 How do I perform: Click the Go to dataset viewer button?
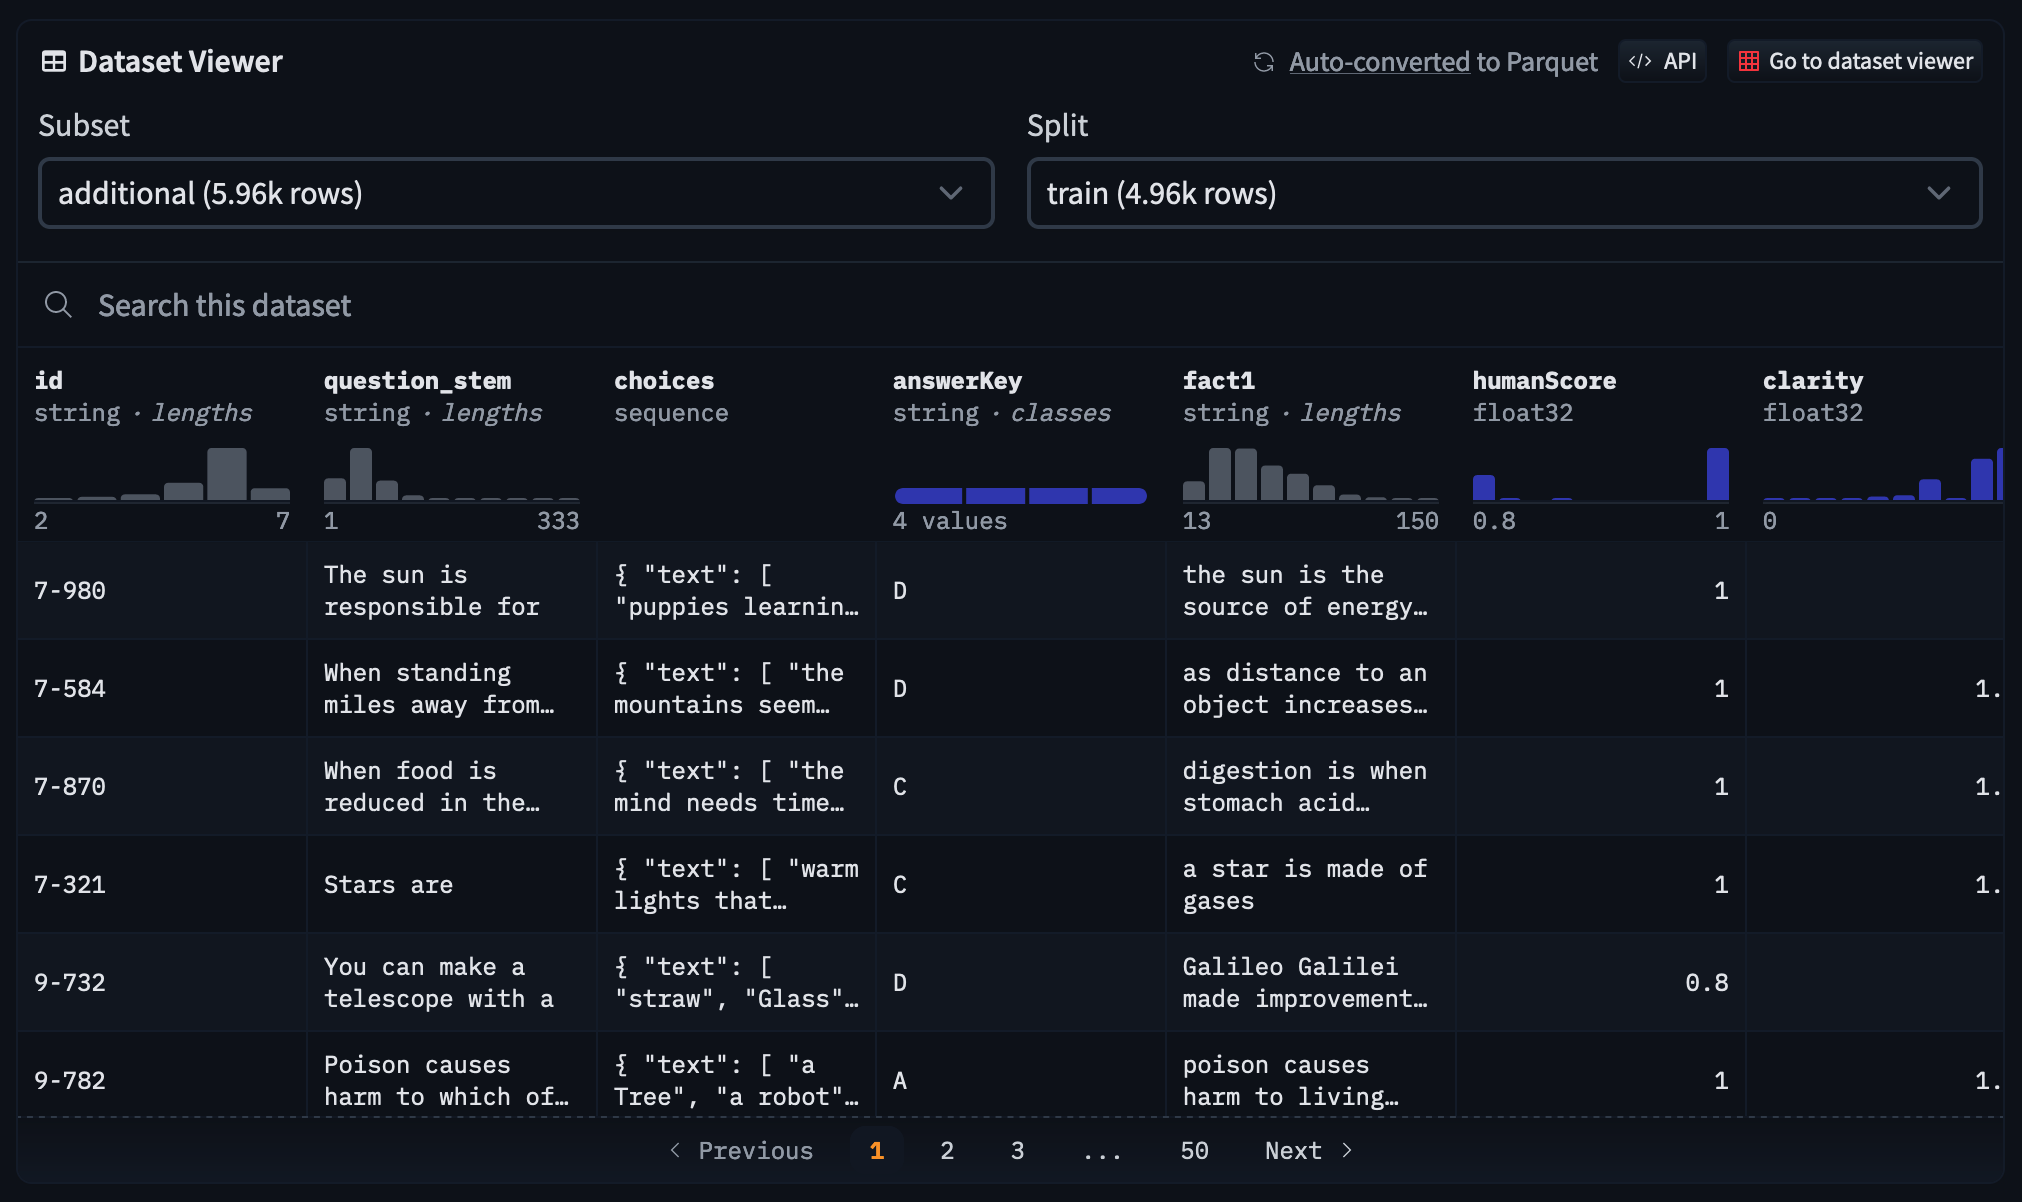pos(1854,61)
